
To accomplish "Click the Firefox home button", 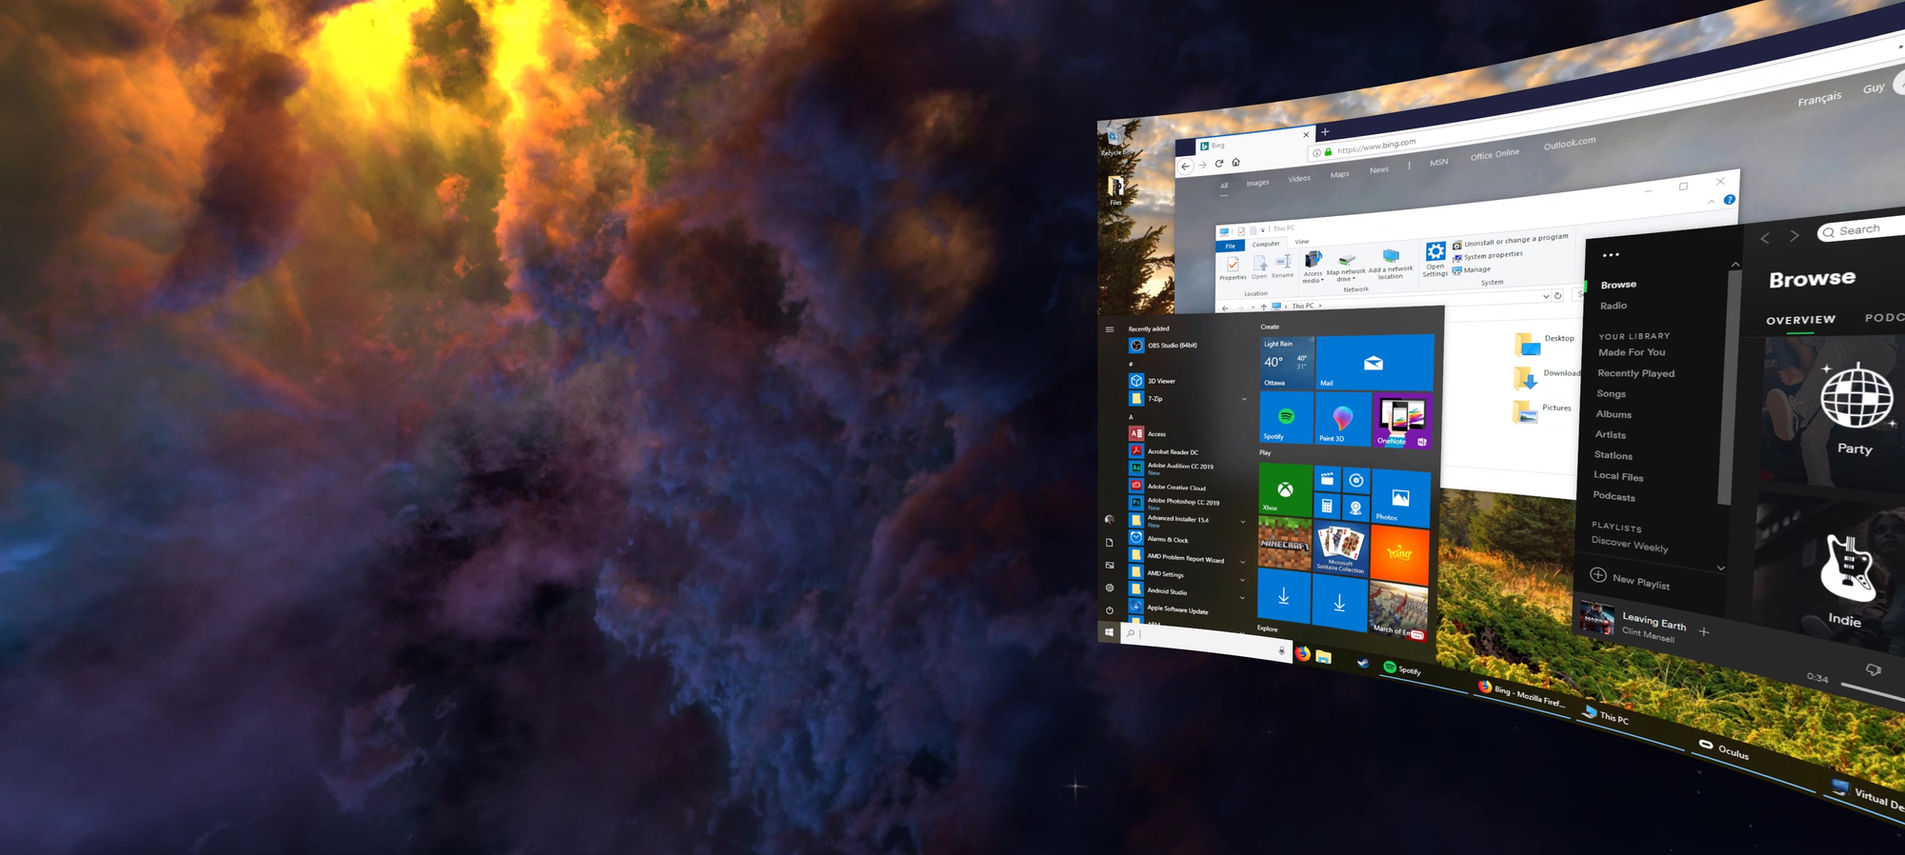I will 1236,162.
